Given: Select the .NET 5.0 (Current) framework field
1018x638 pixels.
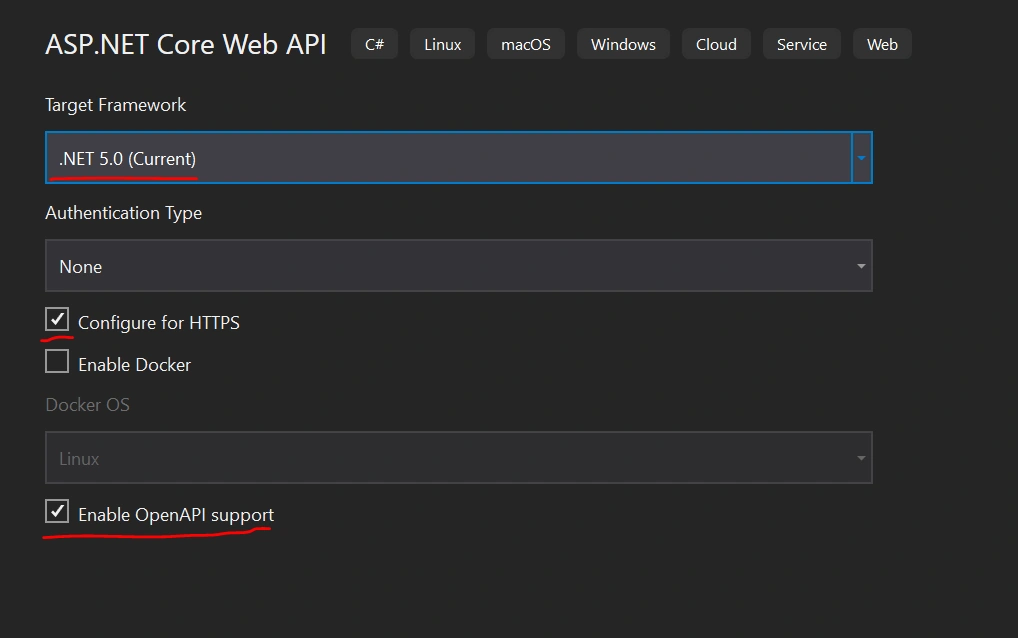Looking at the screenshot, I should click(449, 158).
